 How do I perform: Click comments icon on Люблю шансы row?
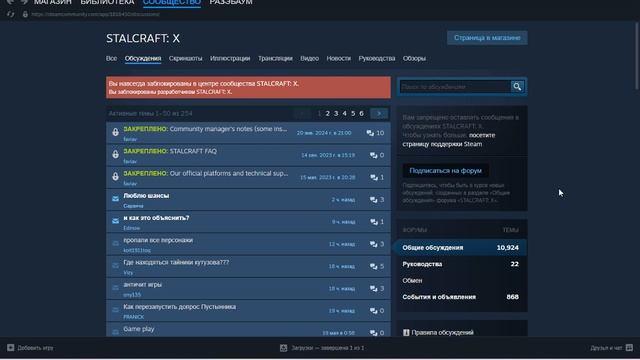pos(373,200)
